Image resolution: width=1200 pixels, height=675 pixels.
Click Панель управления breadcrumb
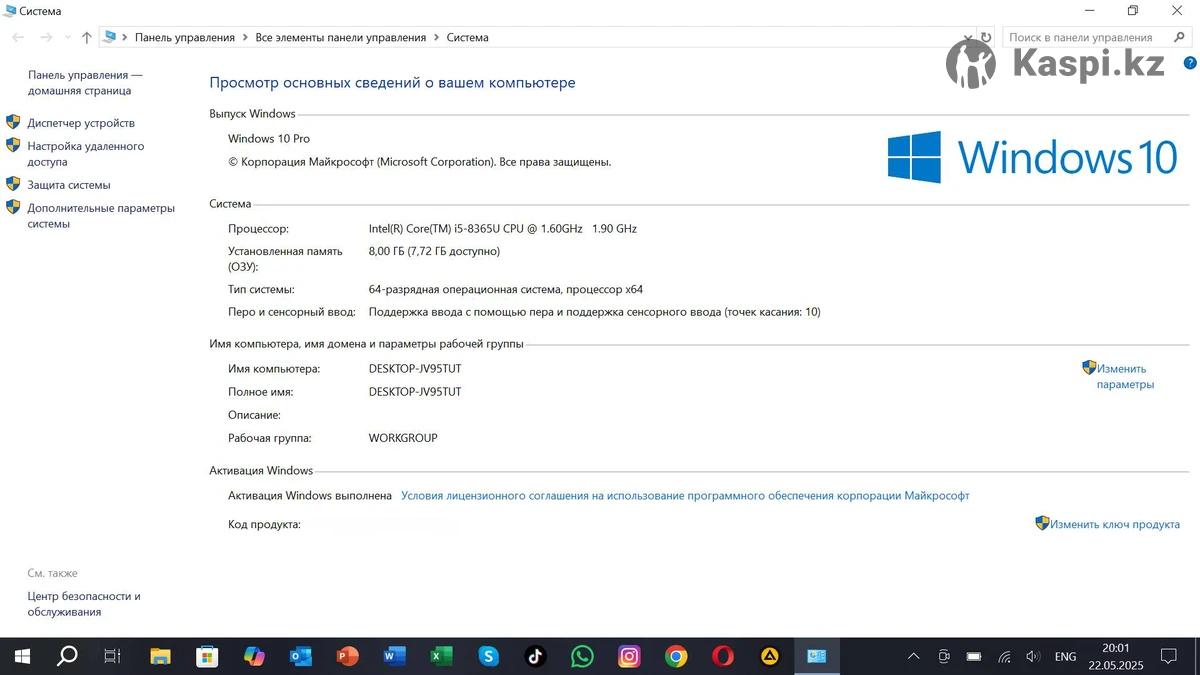pyautogui.click(x=185, y=38)
